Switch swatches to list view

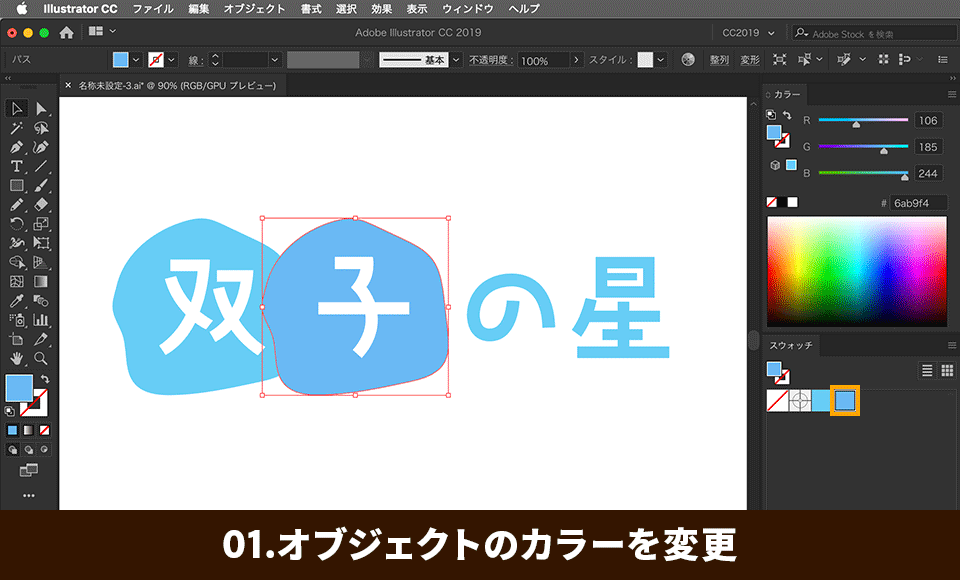[927, 371]
